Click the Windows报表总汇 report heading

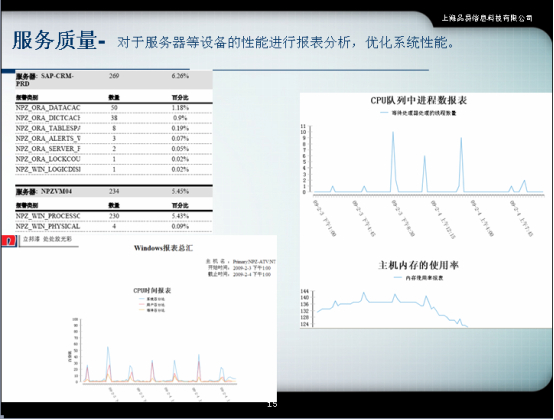point(163,248)
